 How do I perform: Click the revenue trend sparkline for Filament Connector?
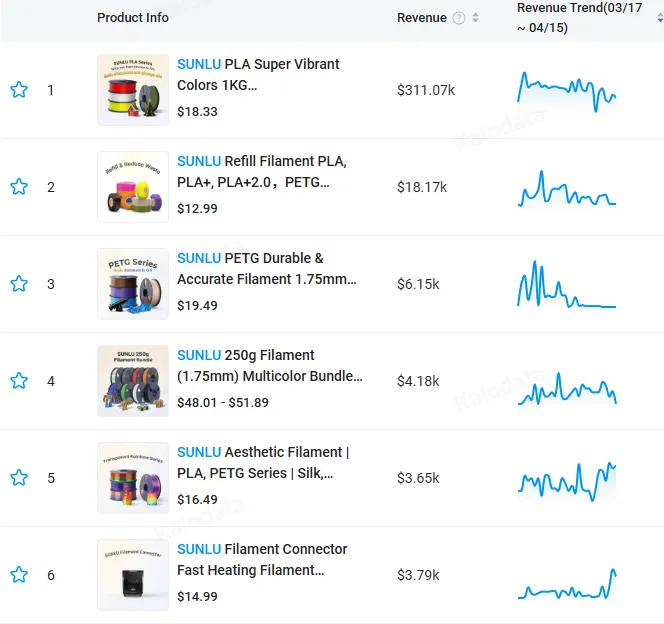click(567, 584)
